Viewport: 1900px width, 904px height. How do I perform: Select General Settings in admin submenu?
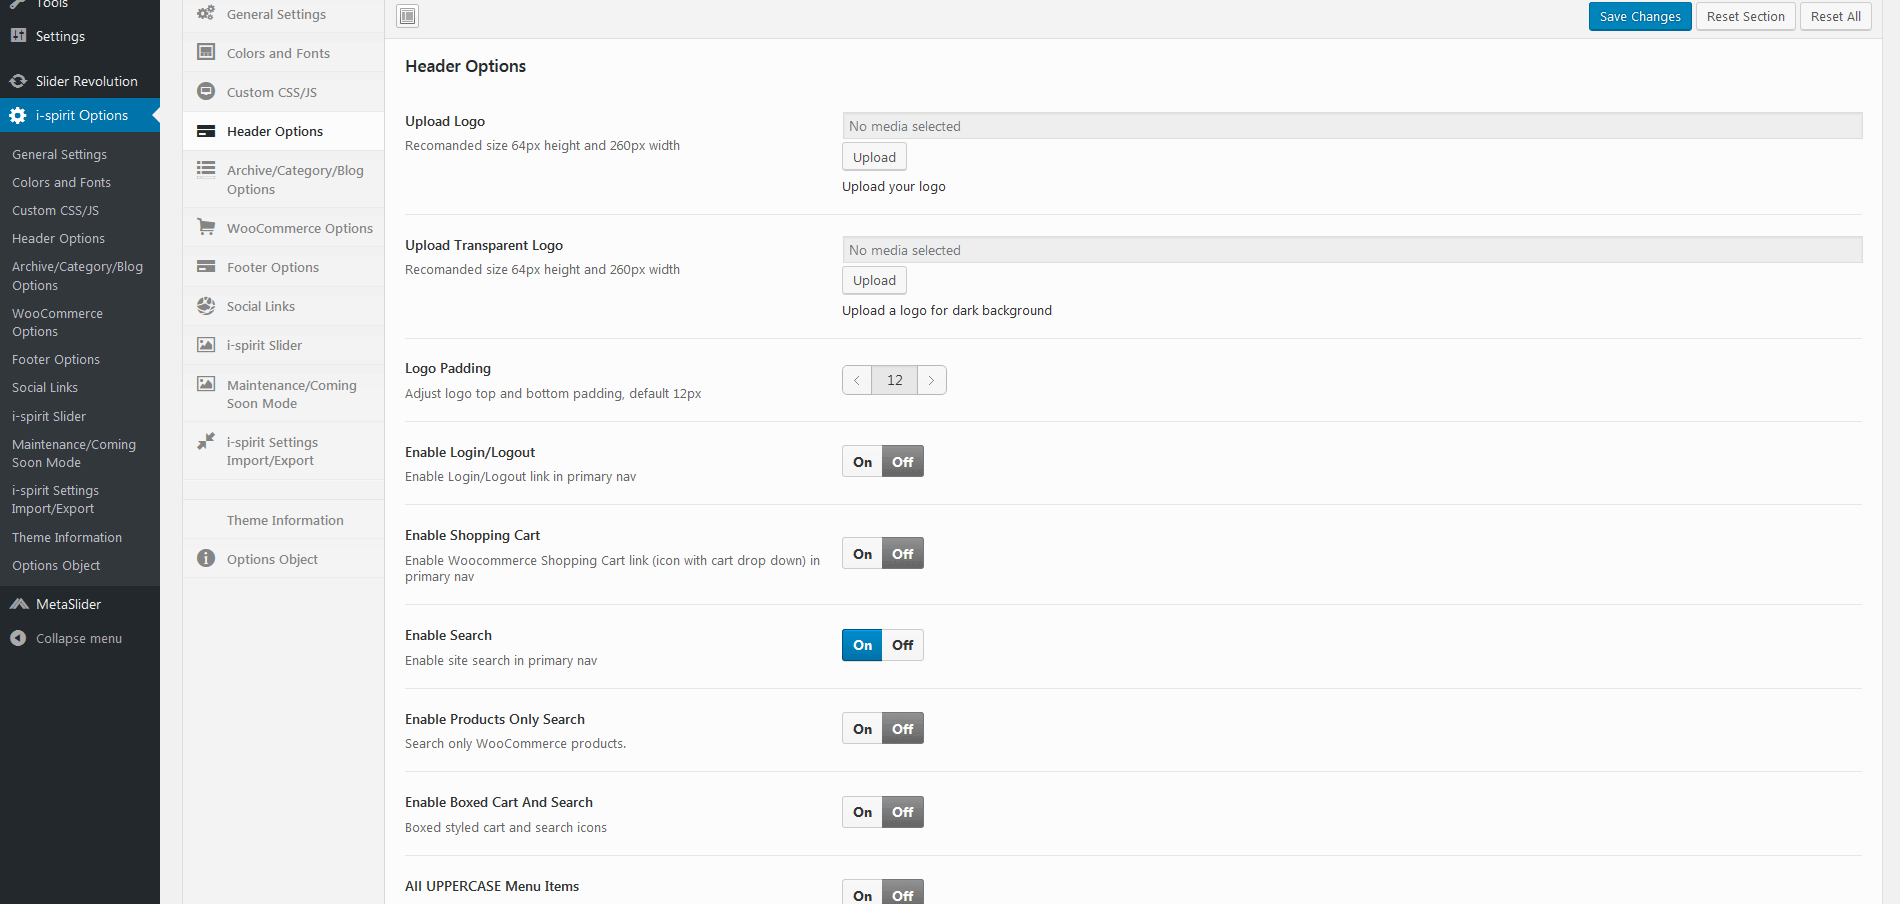pos(59,154)
